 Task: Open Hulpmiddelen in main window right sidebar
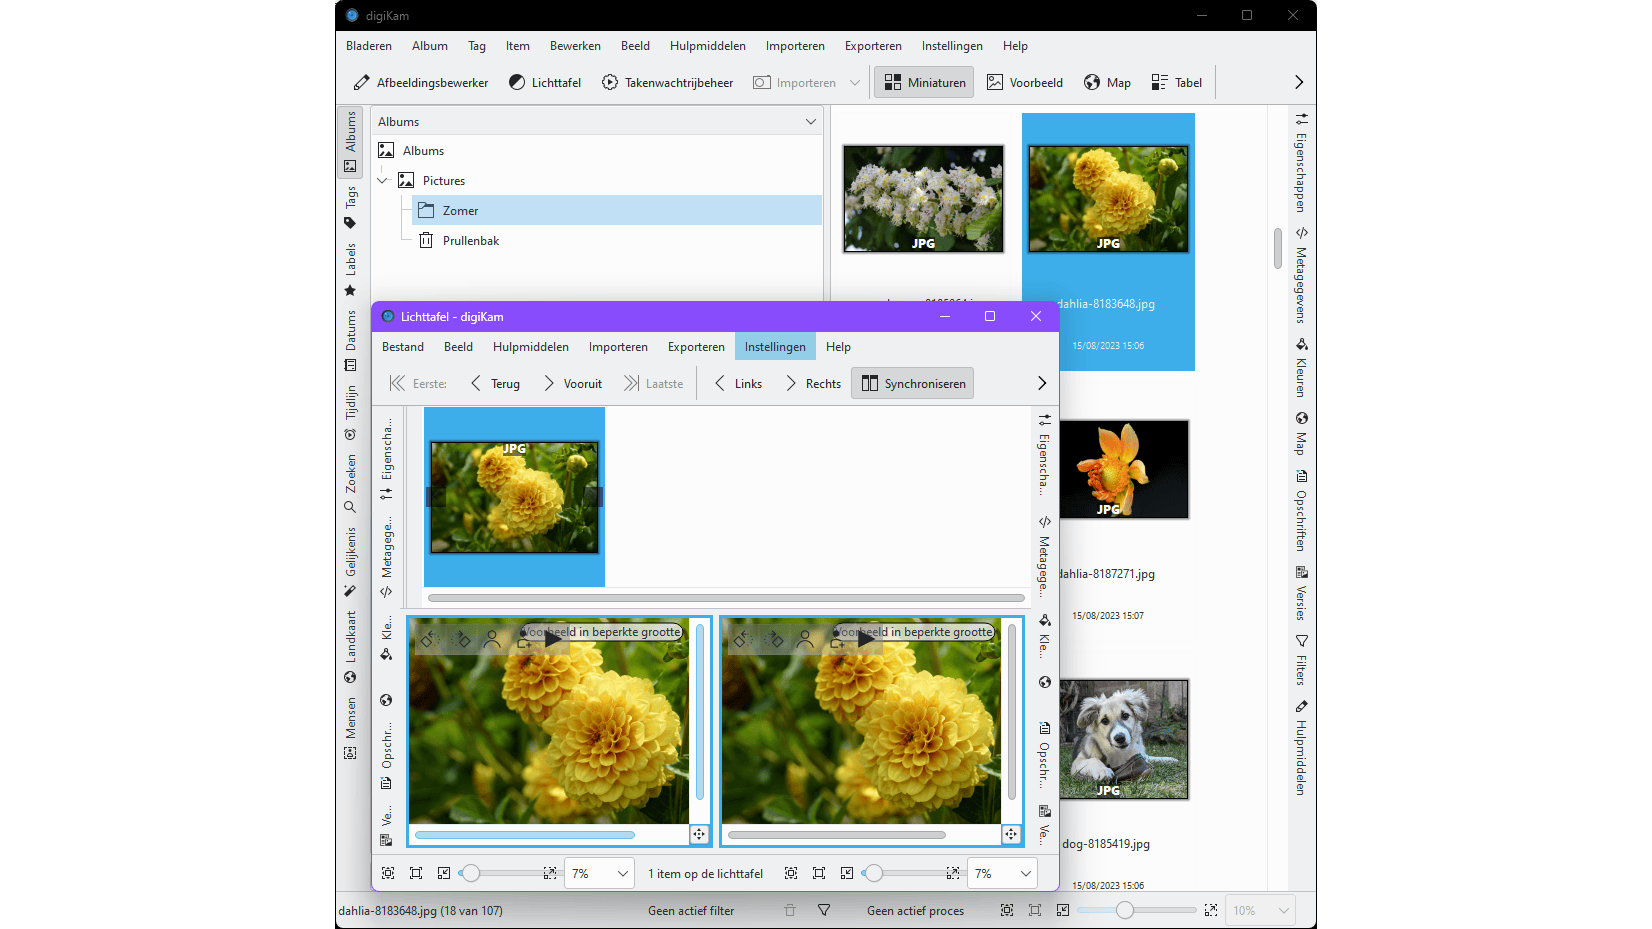(1301, 748)
